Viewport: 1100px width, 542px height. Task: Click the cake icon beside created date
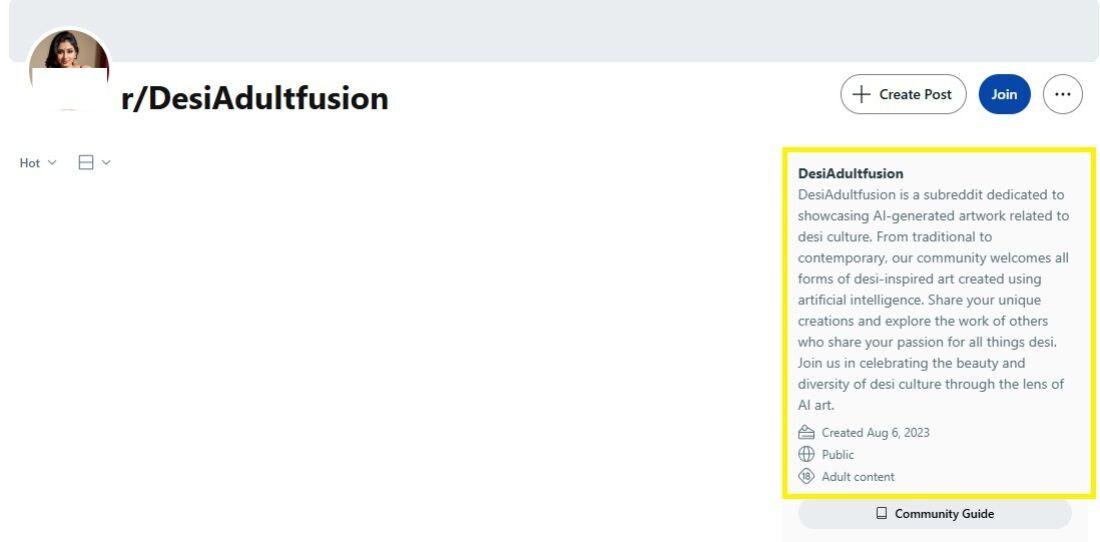tap(806, 433)
